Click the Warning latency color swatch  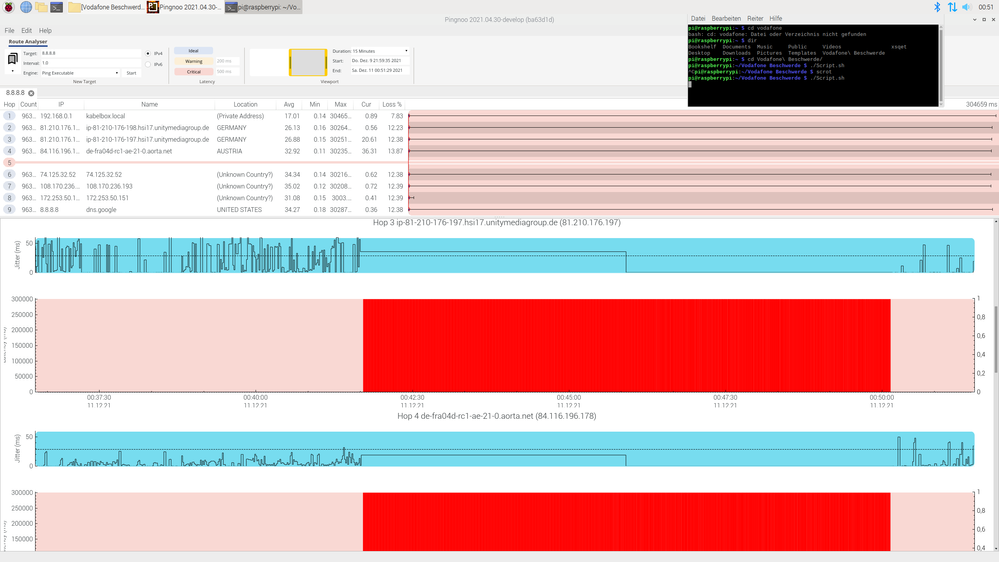pos(193,61)
